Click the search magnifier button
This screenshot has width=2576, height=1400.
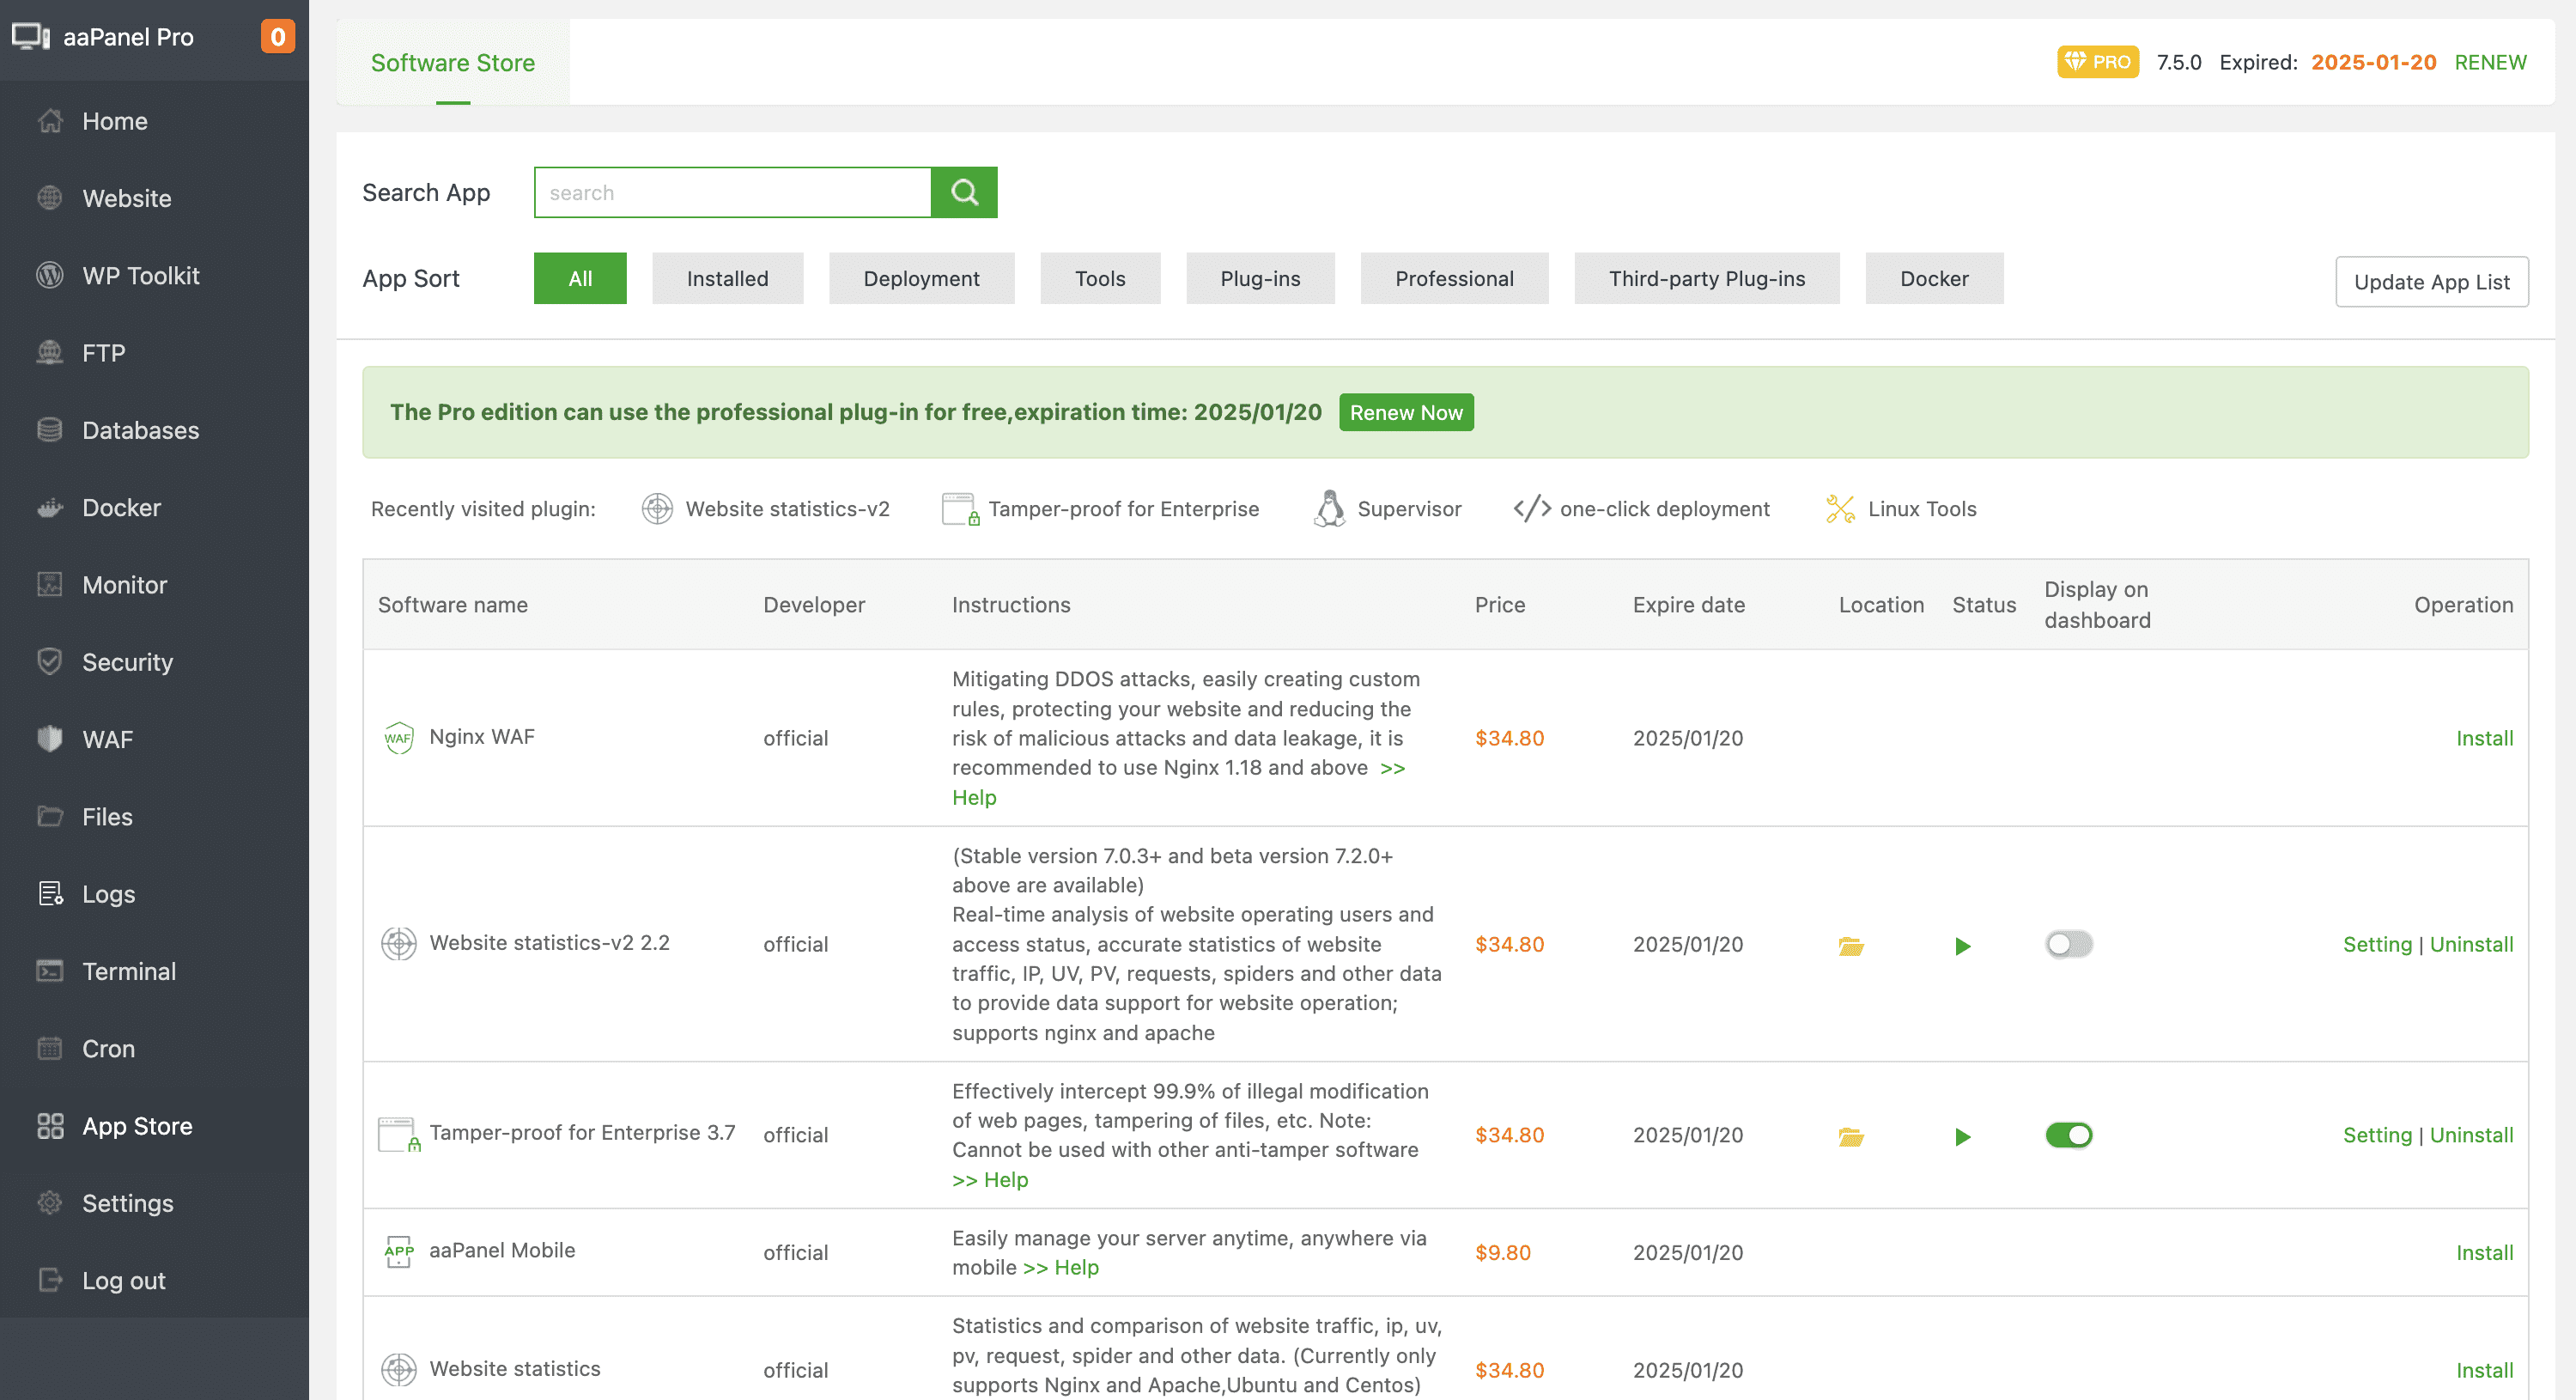click(963, 192)
